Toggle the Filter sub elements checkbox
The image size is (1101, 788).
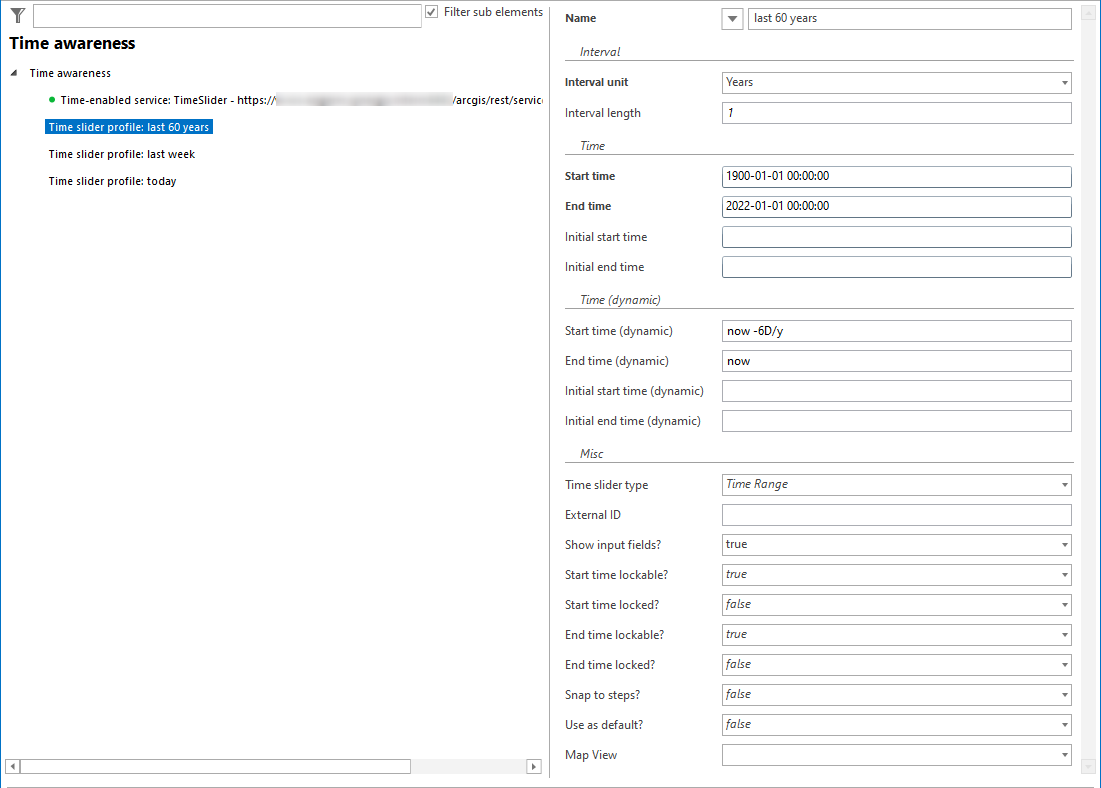click(430, 11)
